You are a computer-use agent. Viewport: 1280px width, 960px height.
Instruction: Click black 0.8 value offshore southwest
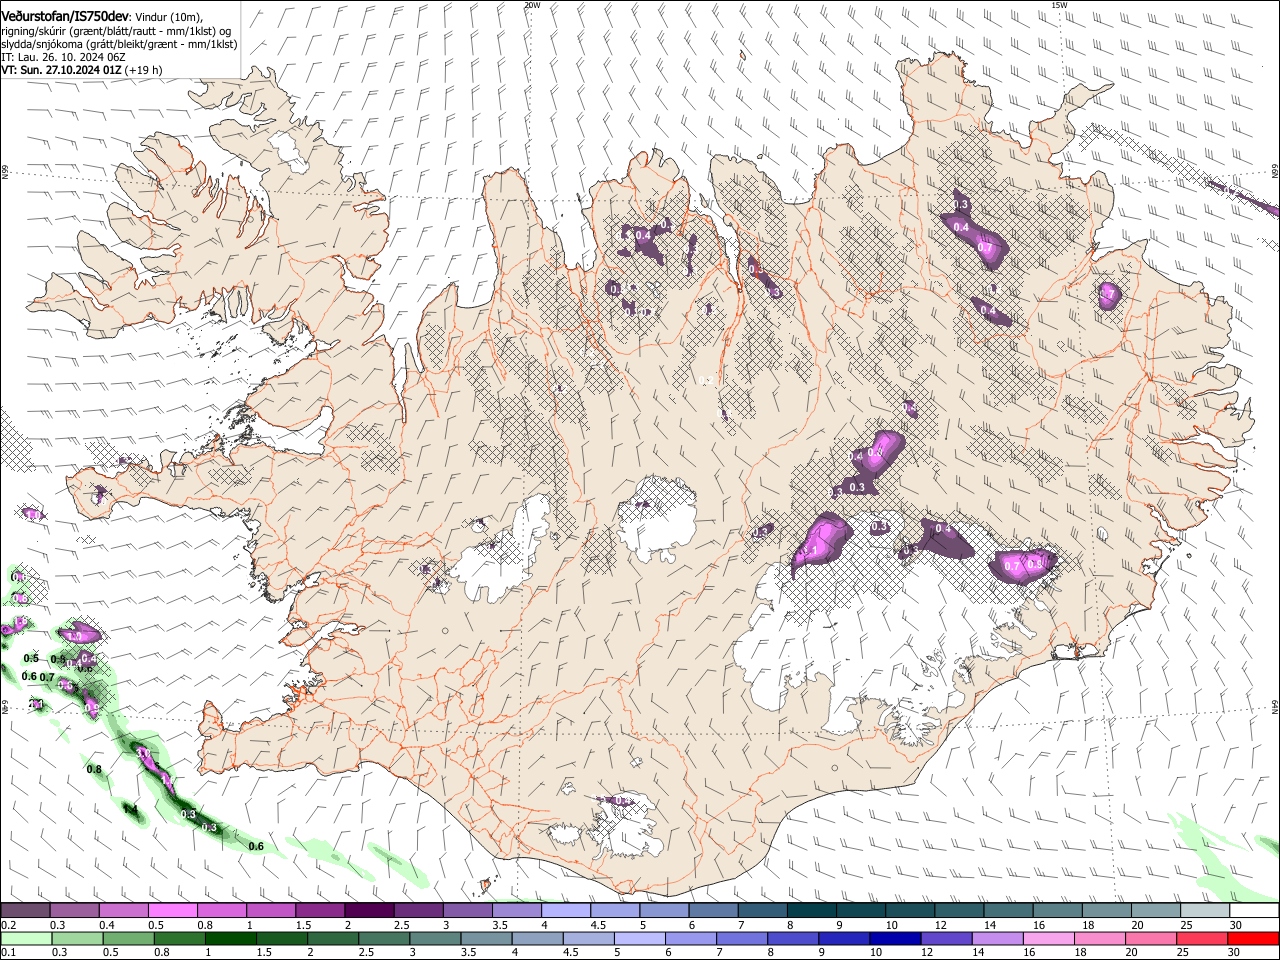tap(94, 769)
